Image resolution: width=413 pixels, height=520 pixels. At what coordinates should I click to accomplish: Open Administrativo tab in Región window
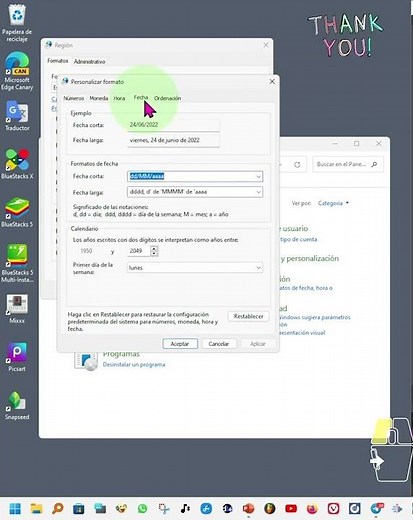coord(89,62)
